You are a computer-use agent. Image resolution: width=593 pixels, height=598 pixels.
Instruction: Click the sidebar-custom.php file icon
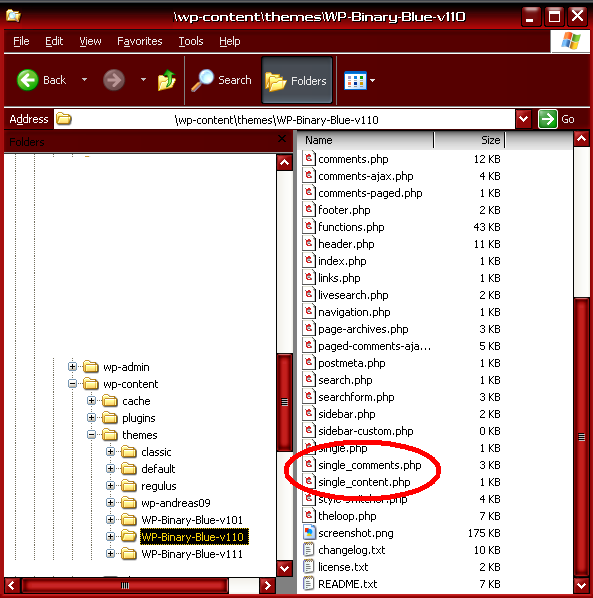click(x=309, y=430)
